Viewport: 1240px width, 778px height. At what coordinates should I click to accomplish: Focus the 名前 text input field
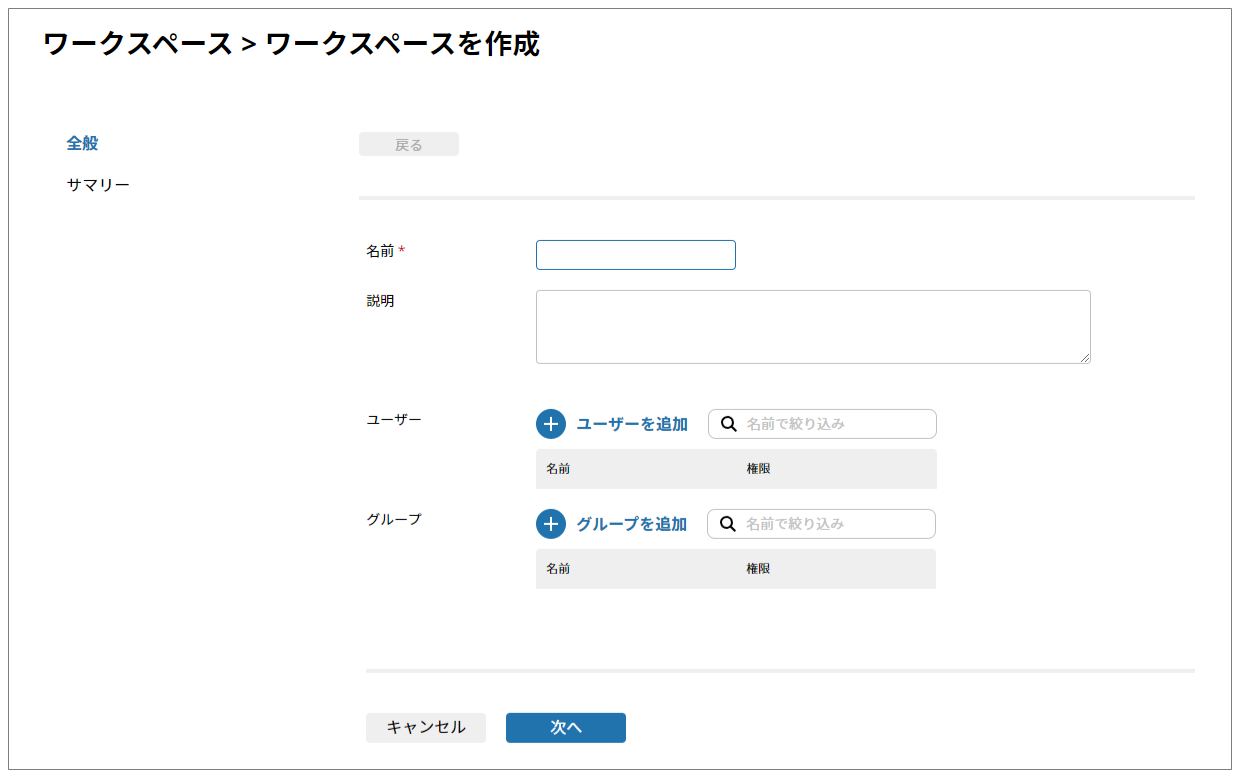(635, 255)
